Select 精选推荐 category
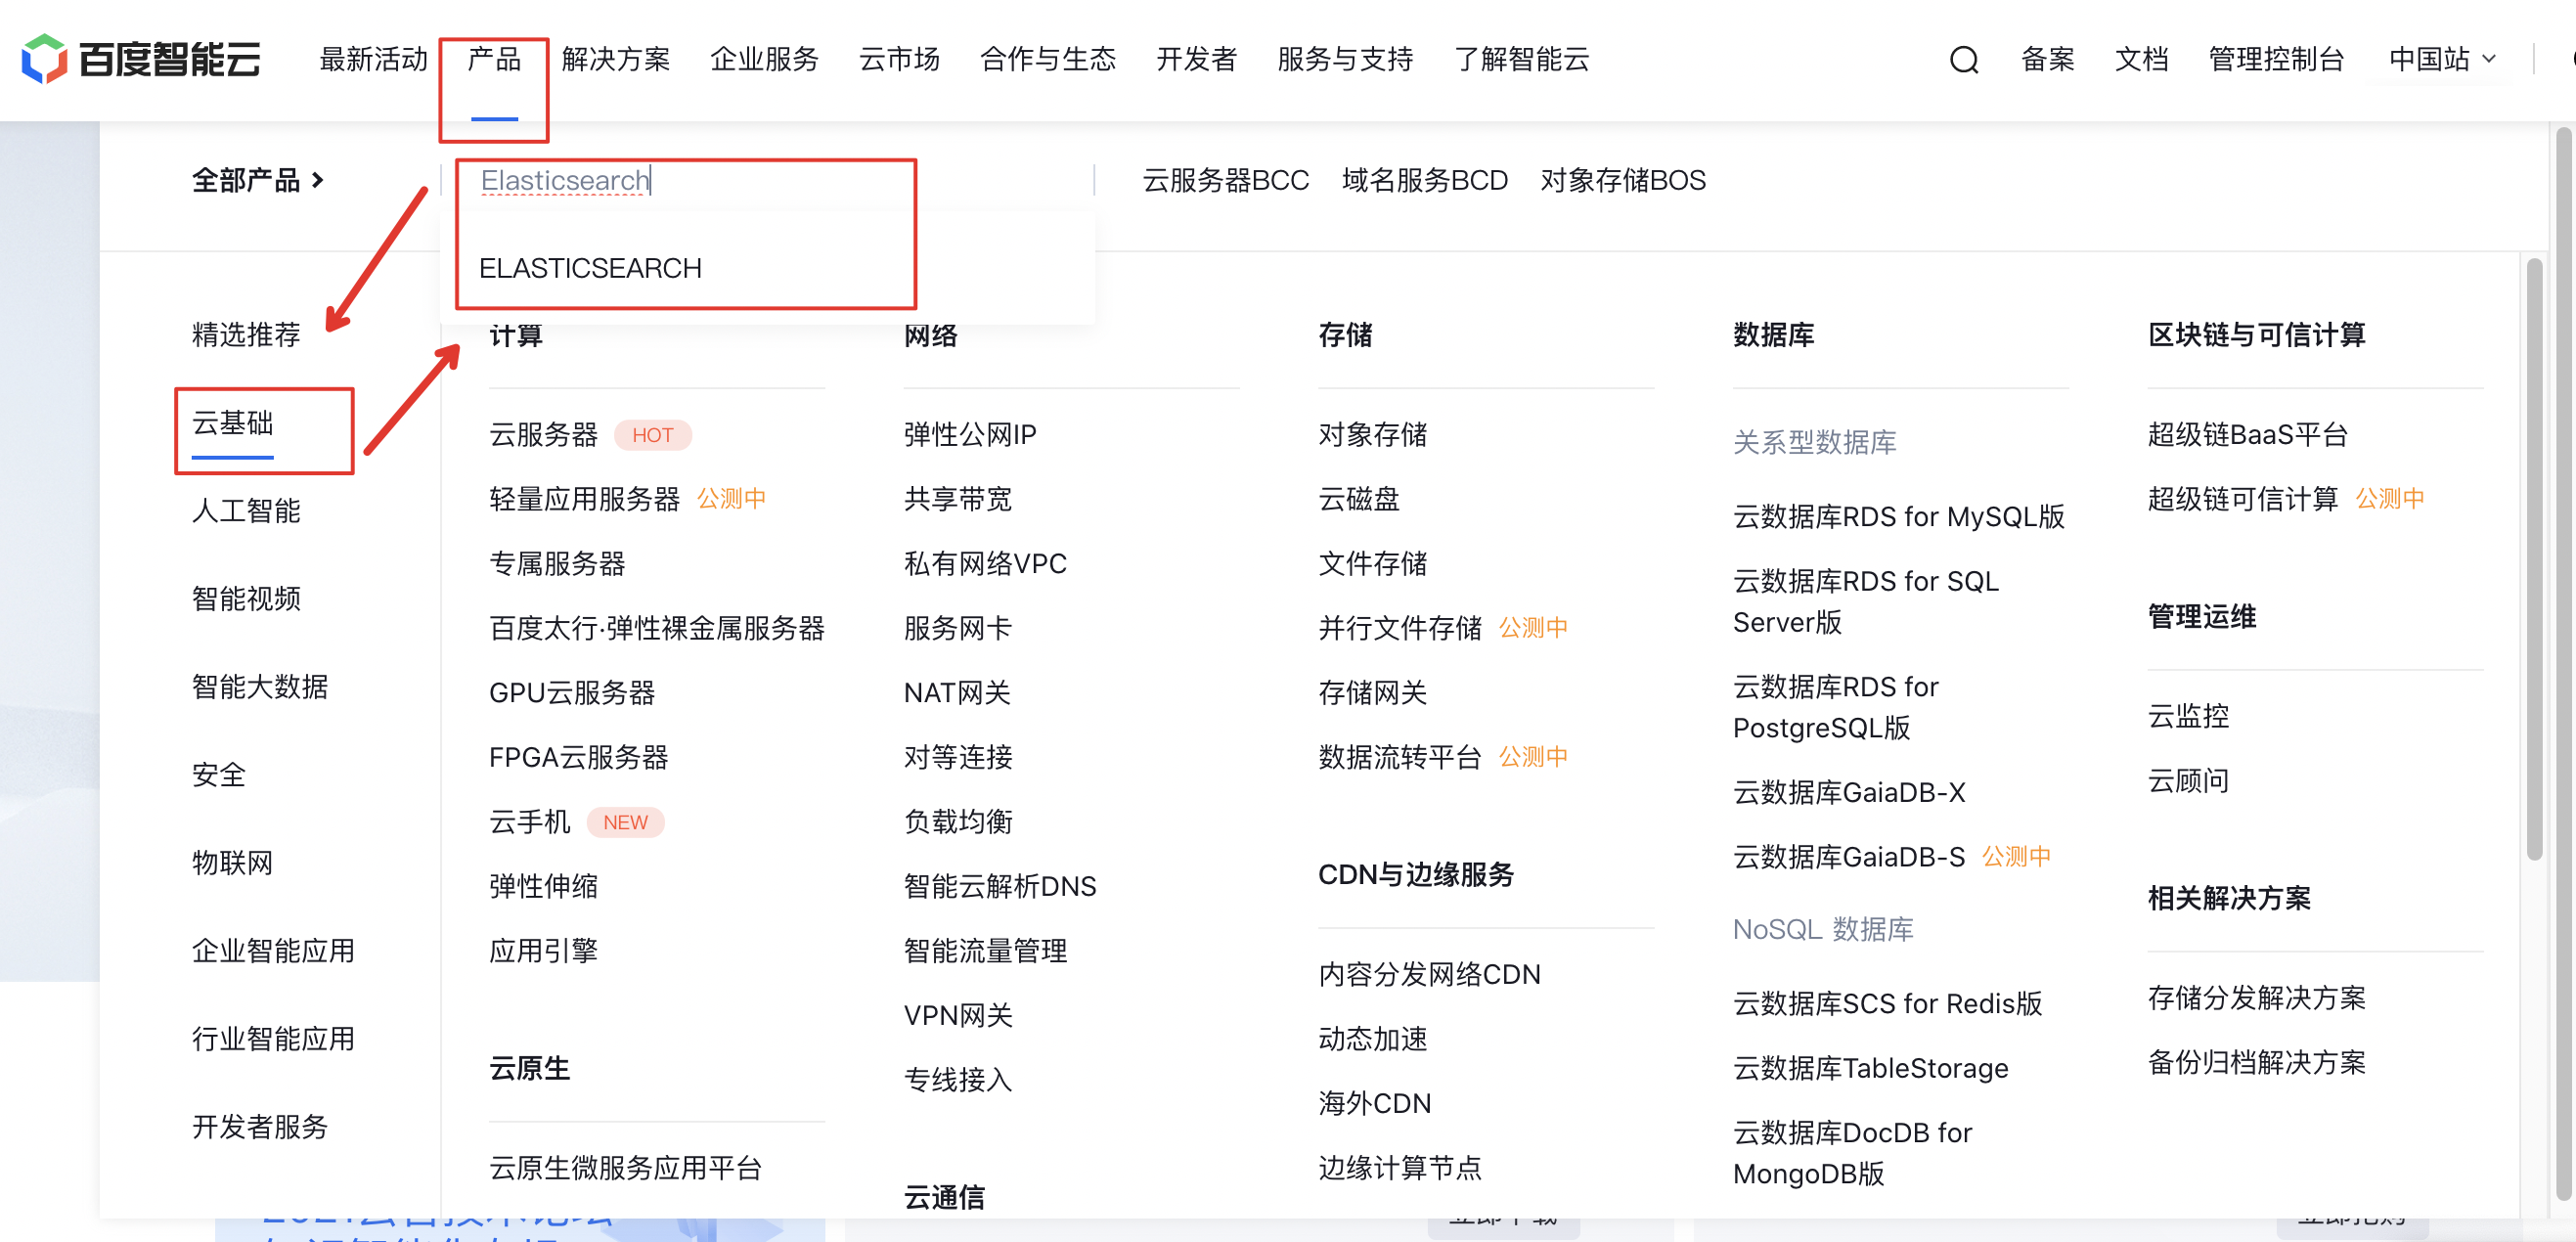The image size is (2576, 1242). [246, 334]
